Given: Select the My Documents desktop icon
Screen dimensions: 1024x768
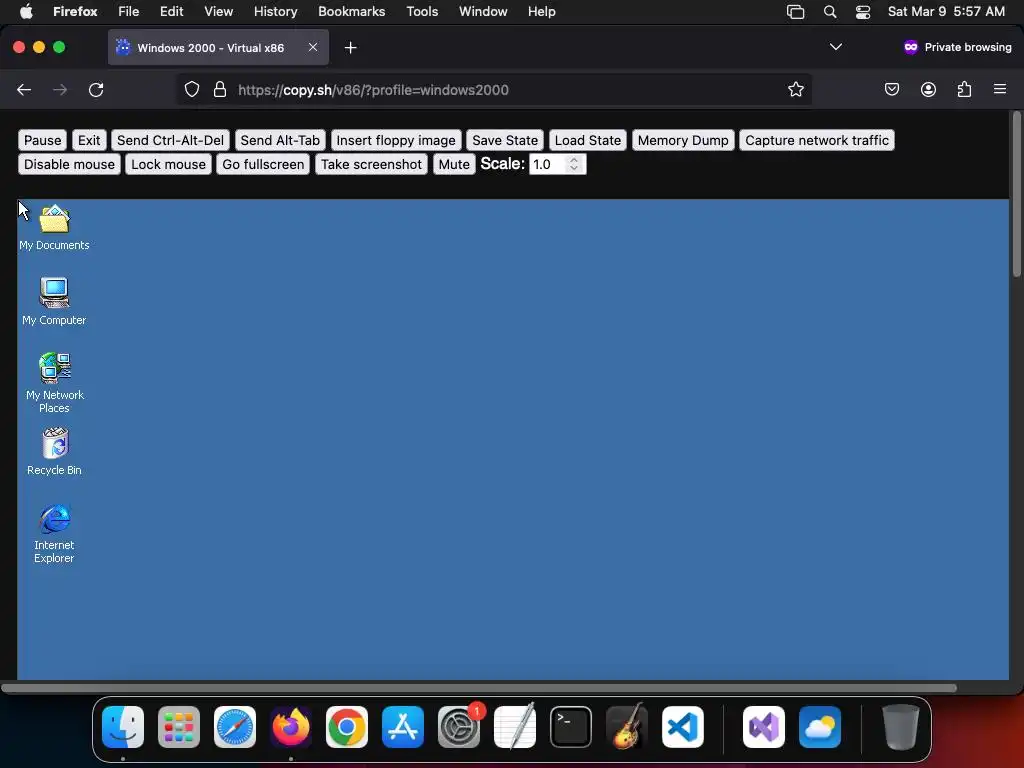Looking at the screenshot, I should [54, 227].
